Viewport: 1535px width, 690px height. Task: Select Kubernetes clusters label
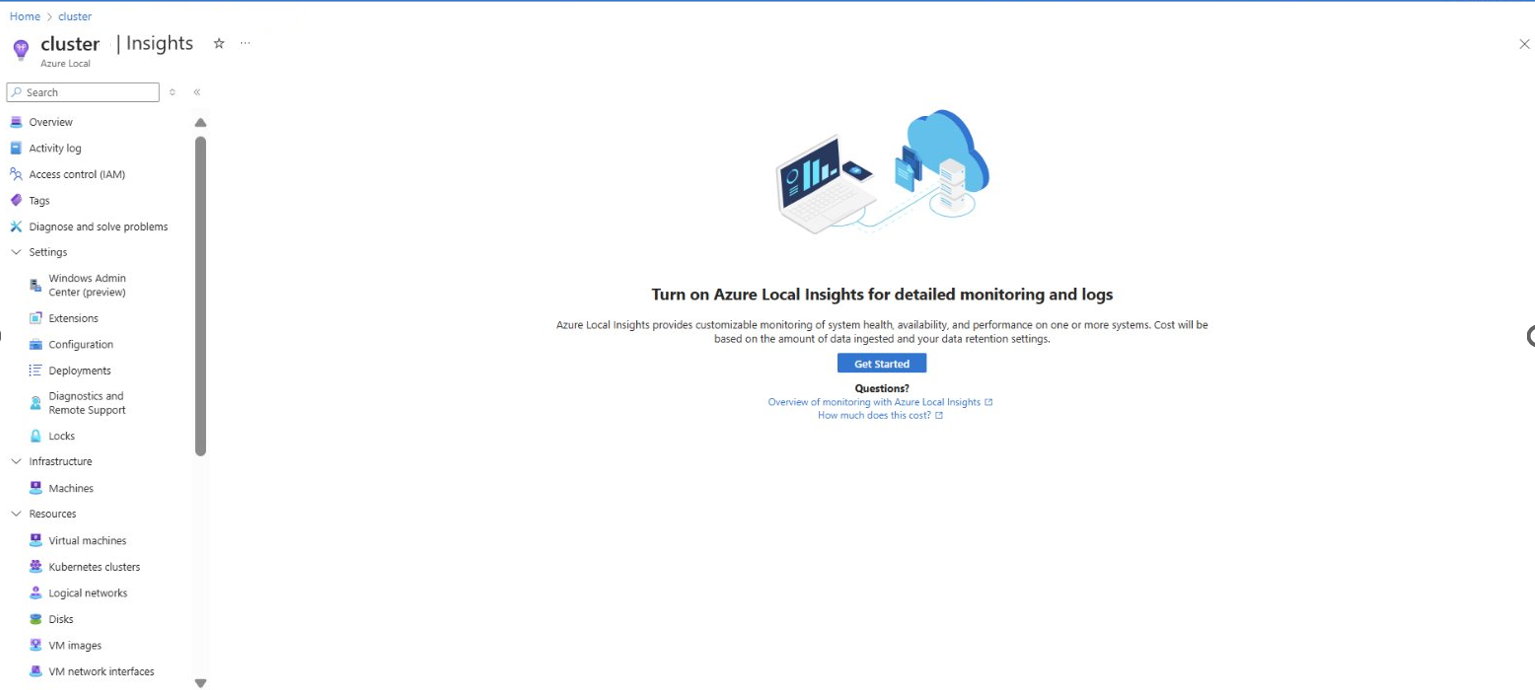click(x=94, y=566)
